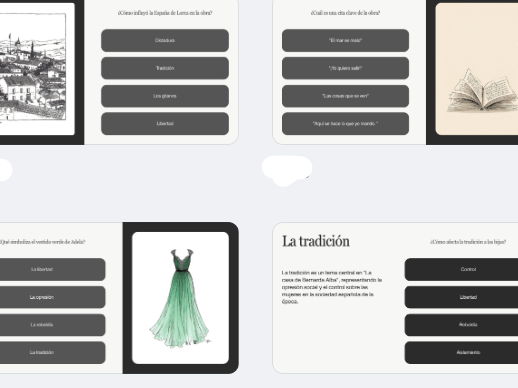Image resolution: width=518 pixels, height=388 pixels.
Task: Pick the 'Tradición' answer in Lorca question
Action: click(x=165, y=68)
